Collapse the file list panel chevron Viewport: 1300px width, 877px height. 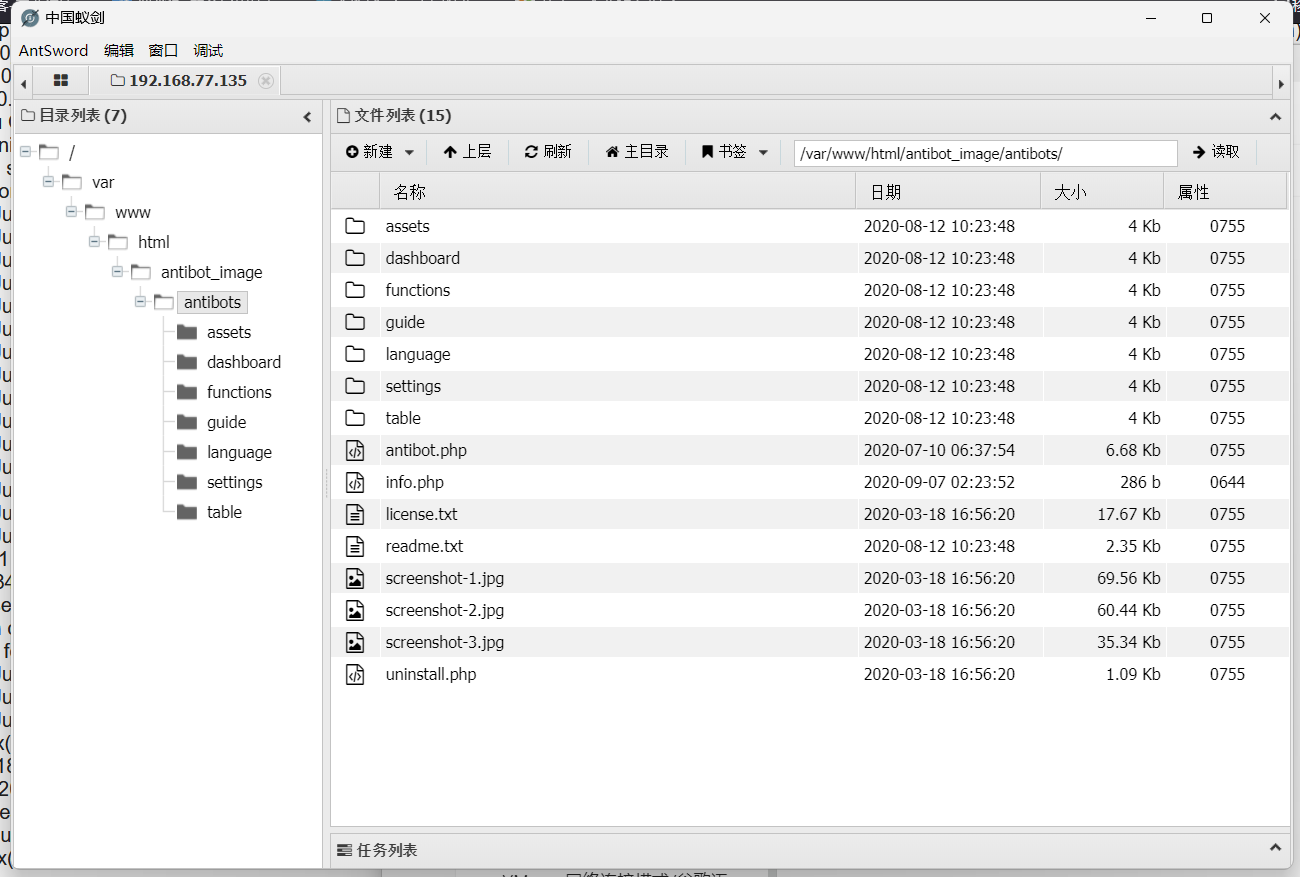[x=1275, y=117]
